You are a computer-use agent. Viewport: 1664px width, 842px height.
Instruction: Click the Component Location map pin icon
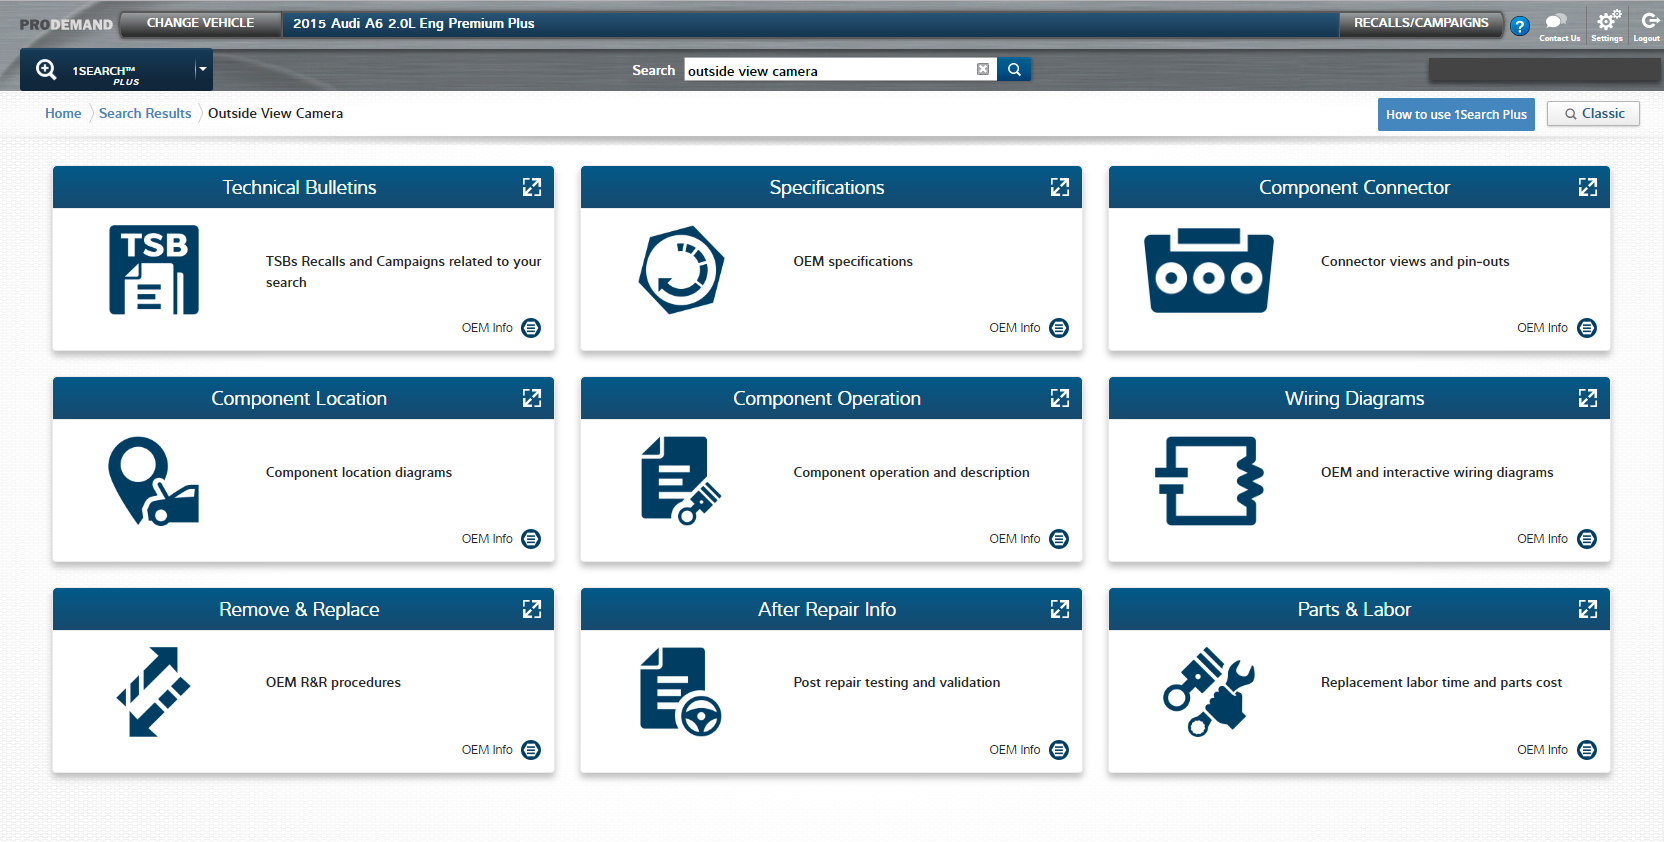point(153,481)
